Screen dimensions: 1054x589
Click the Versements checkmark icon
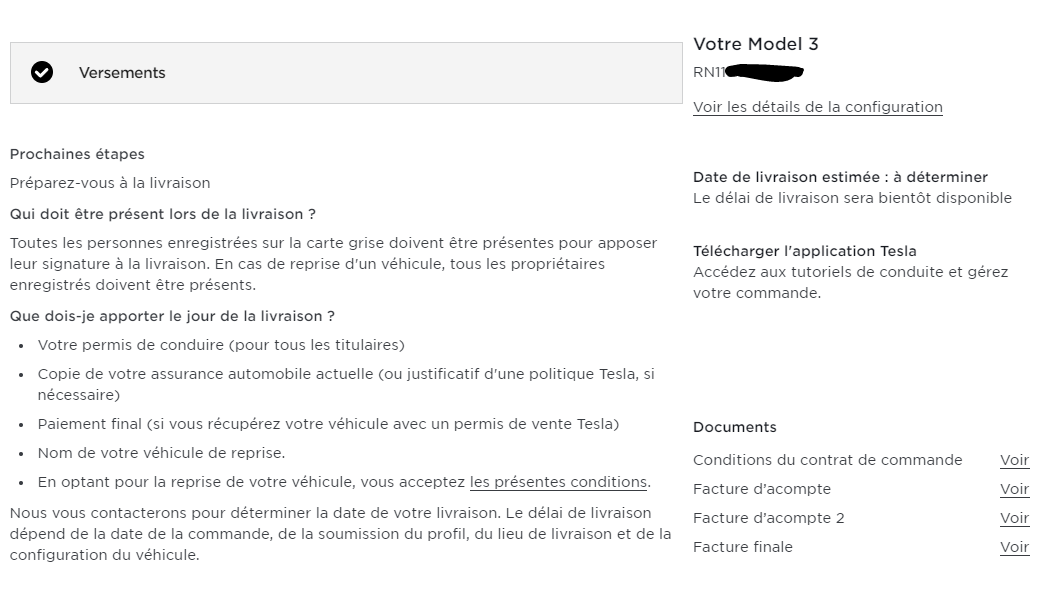(x=42, y=73)
